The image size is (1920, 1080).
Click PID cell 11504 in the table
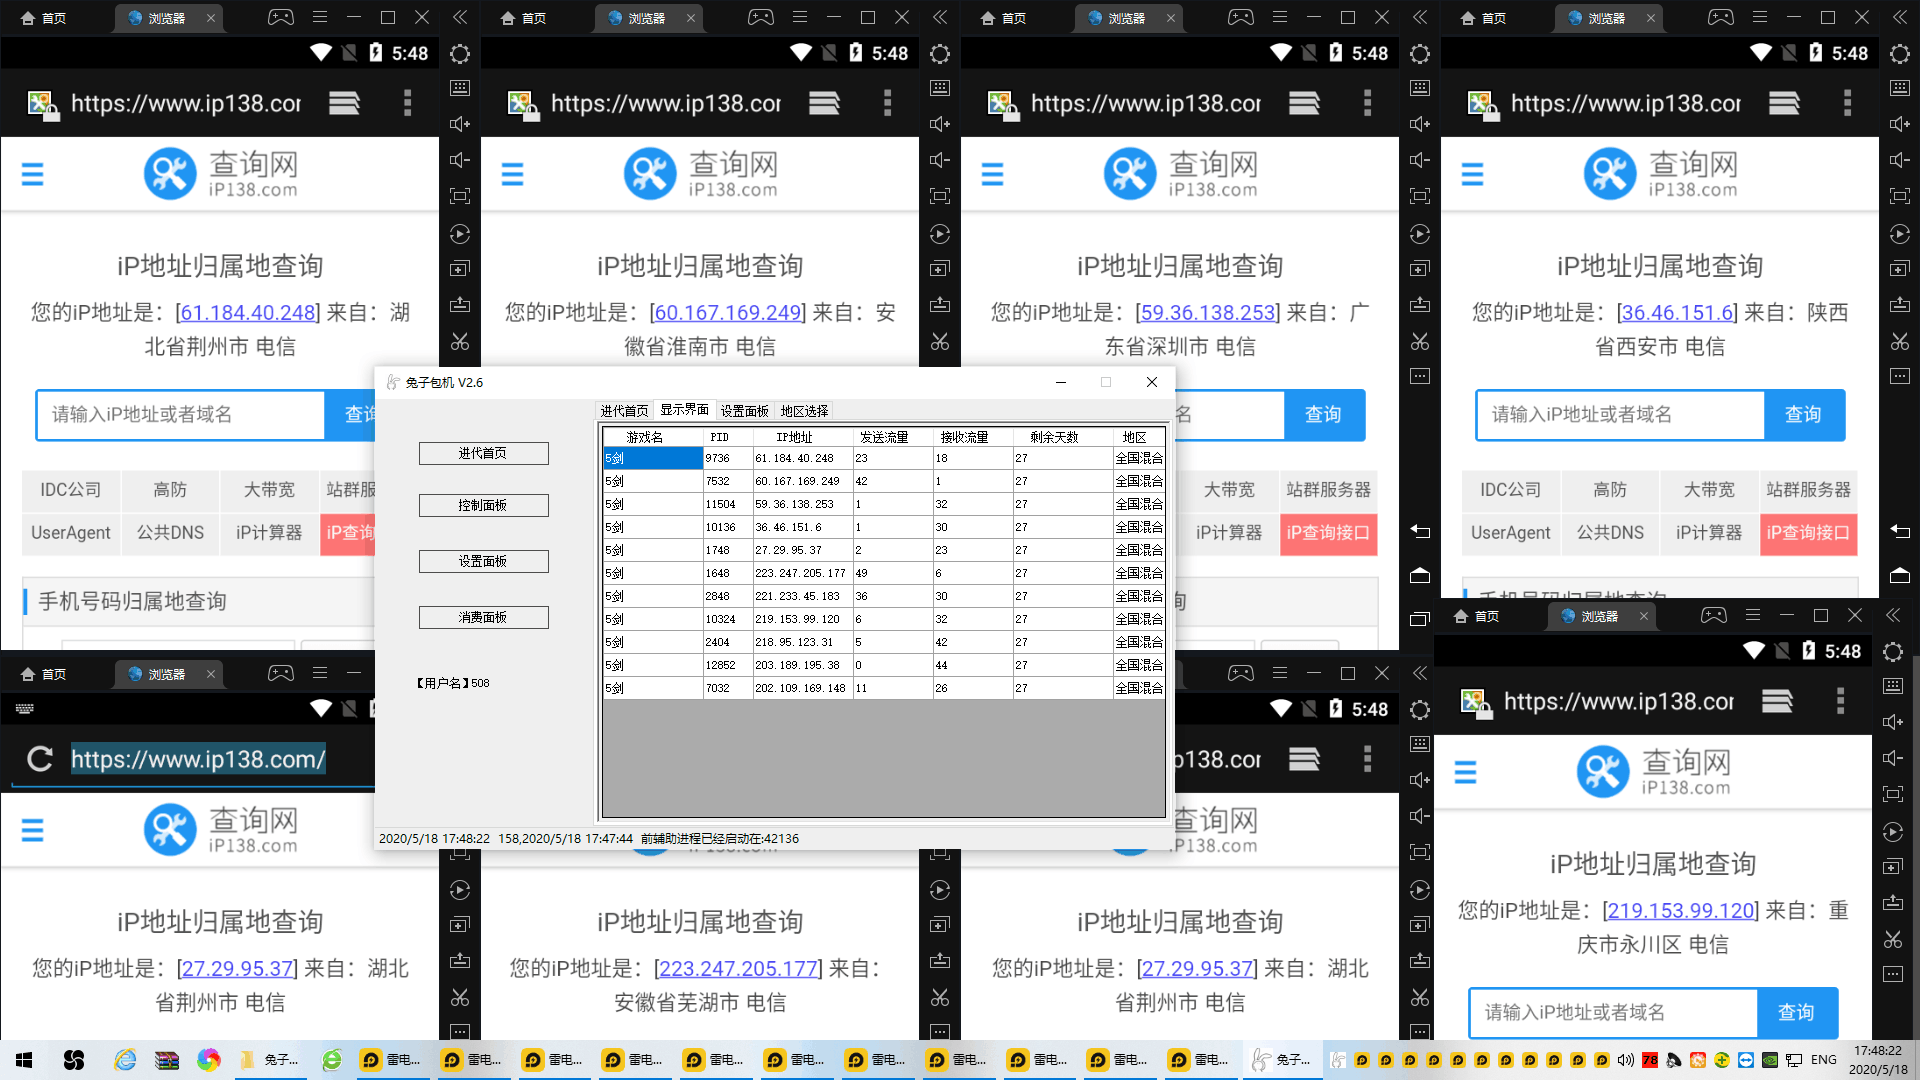pyautogui.click(x=728, y=504)
